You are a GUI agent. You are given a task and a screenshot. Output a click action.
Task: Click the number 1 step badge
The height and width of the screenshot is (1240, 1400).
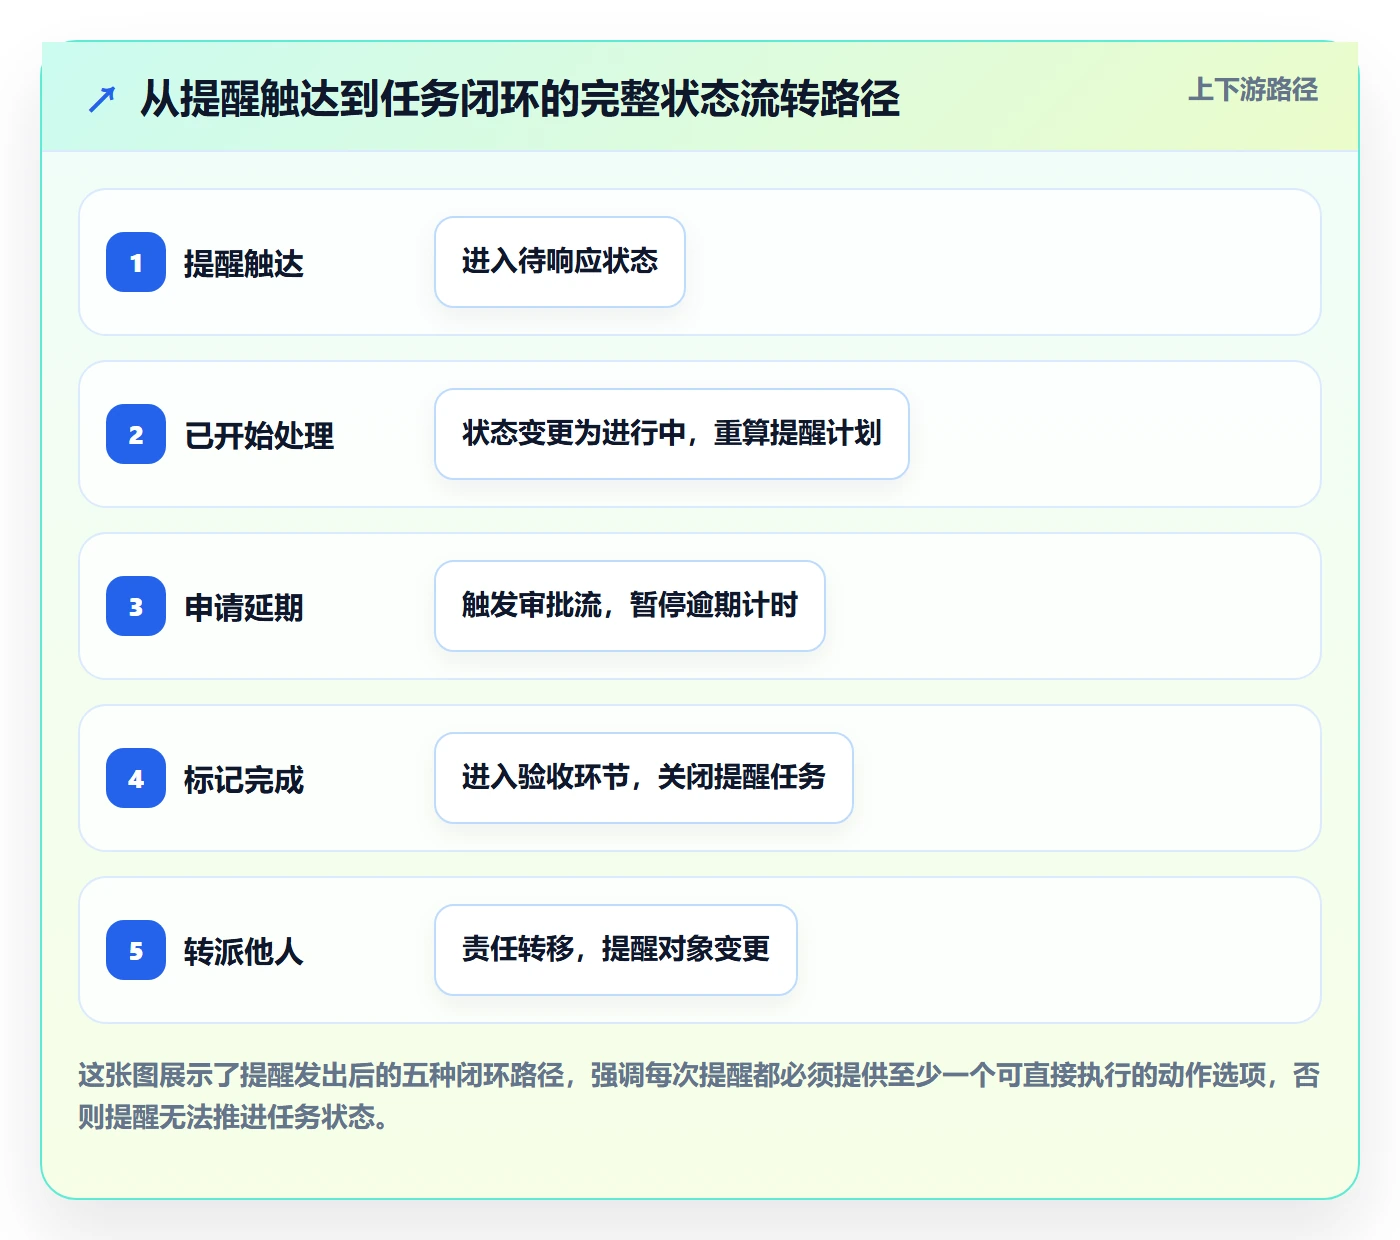pos(136,262)
